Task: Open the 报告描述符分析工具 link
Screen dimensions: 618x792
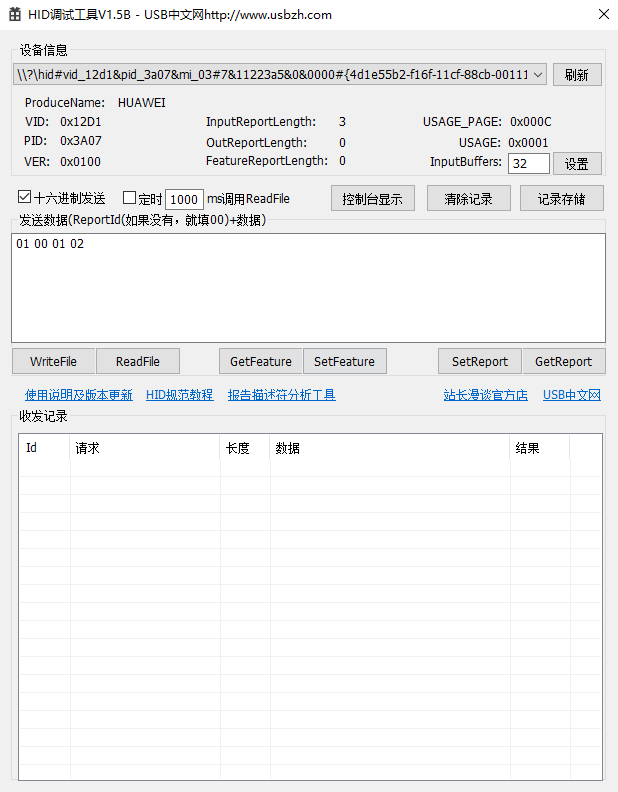Action: click(x=282, y=395)
